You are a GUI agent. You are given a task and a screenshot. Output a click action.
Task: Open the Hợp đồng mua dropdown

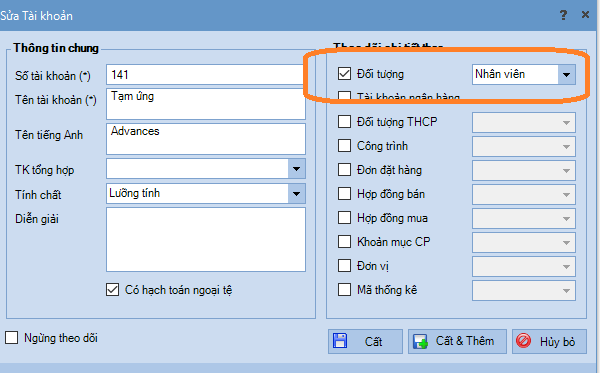[566, 218]
